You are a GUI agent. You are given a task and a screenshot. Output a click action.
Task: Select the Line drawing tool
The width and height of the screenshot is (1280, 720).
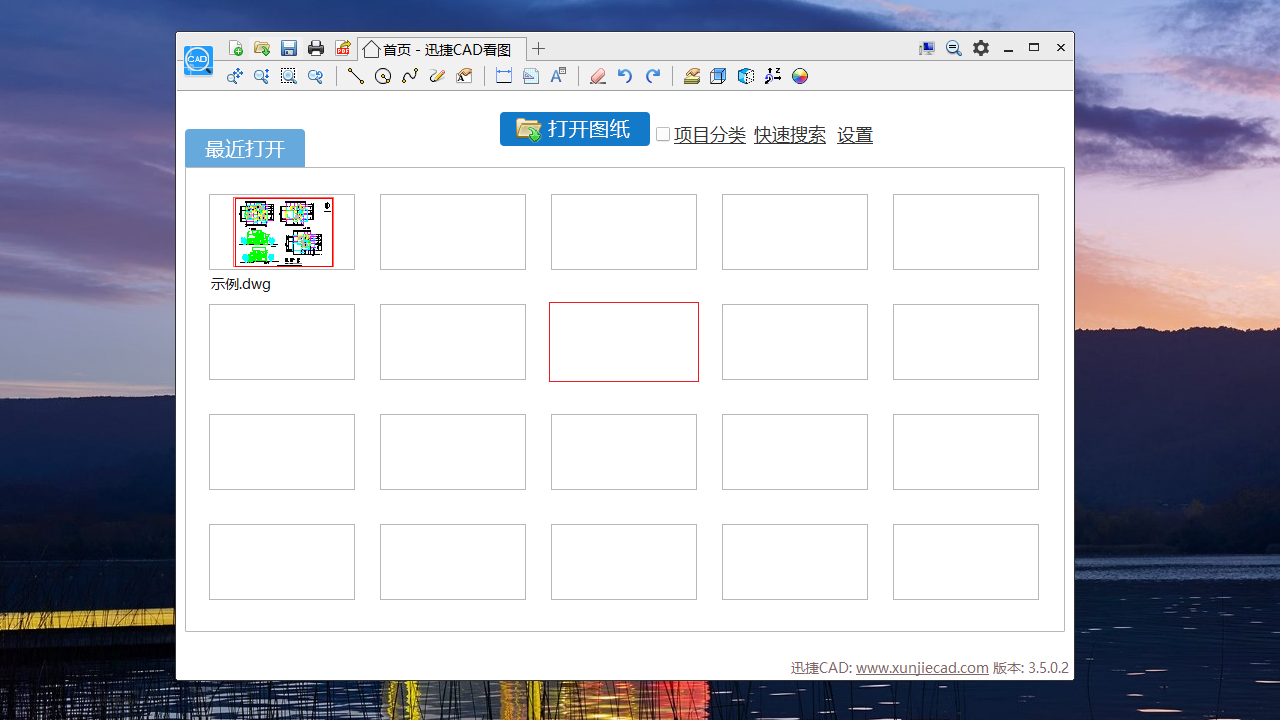355,75
